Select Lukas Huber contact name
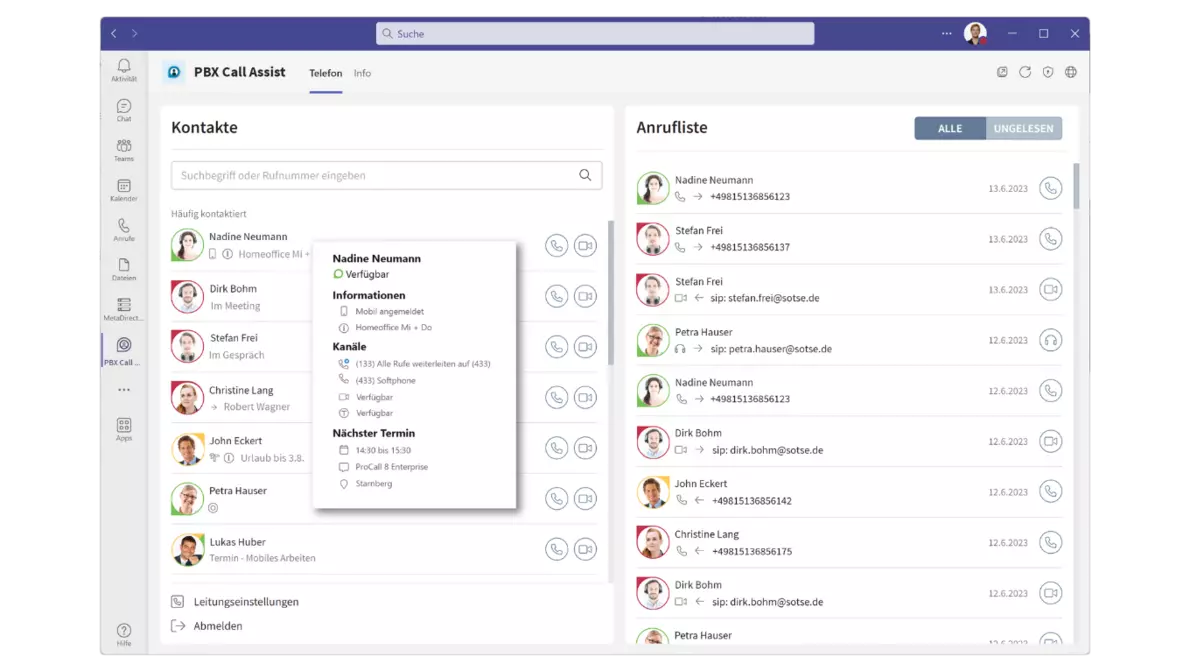The width and height of the screenshot is (1190, 671). click(x=238, y=542)
